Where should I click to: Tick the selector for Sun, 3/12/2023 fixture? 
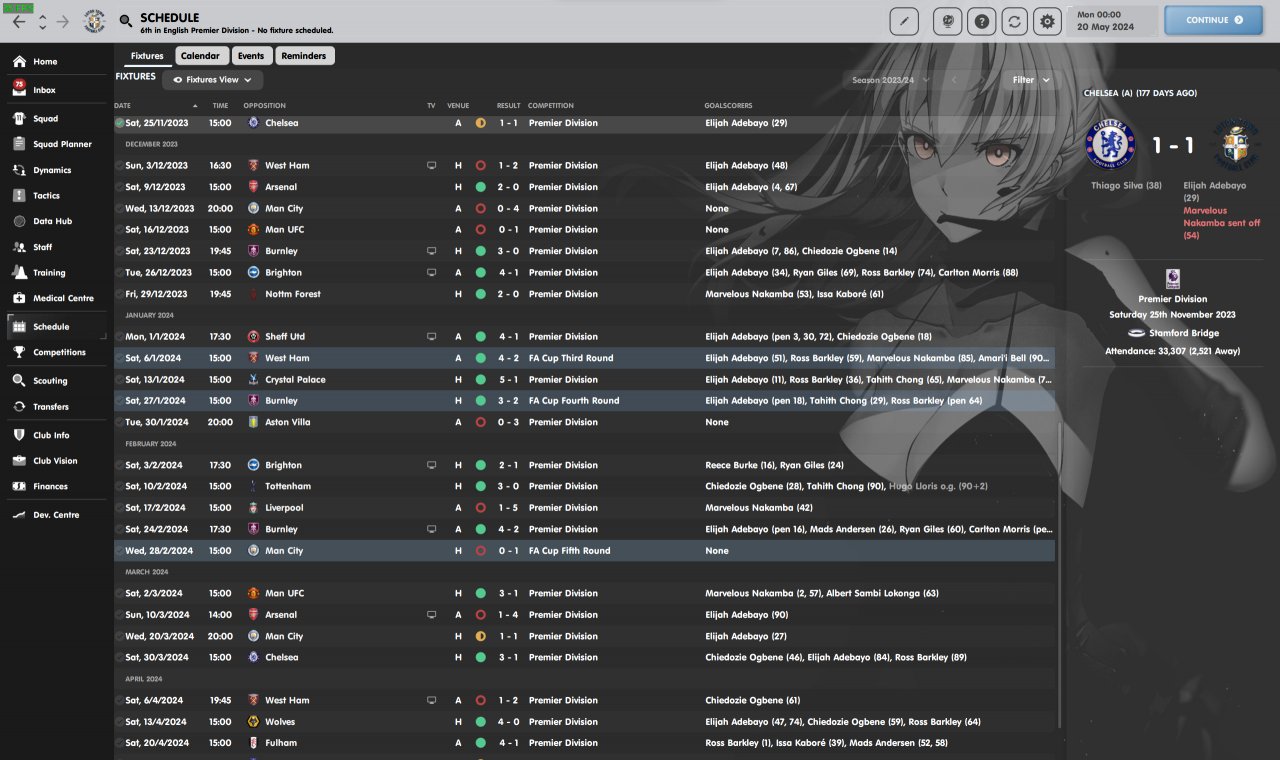tap(120, 166)
